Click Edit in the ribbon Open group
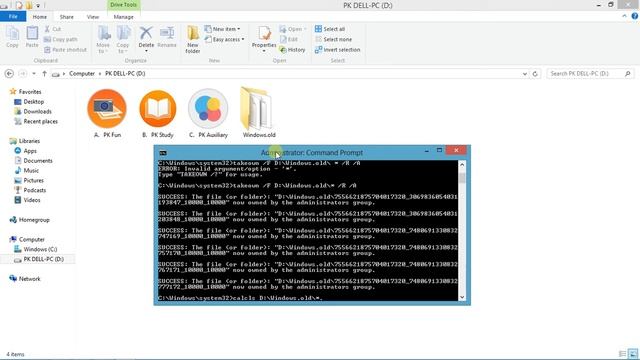The image size is (640, 360). coord(289,39)
